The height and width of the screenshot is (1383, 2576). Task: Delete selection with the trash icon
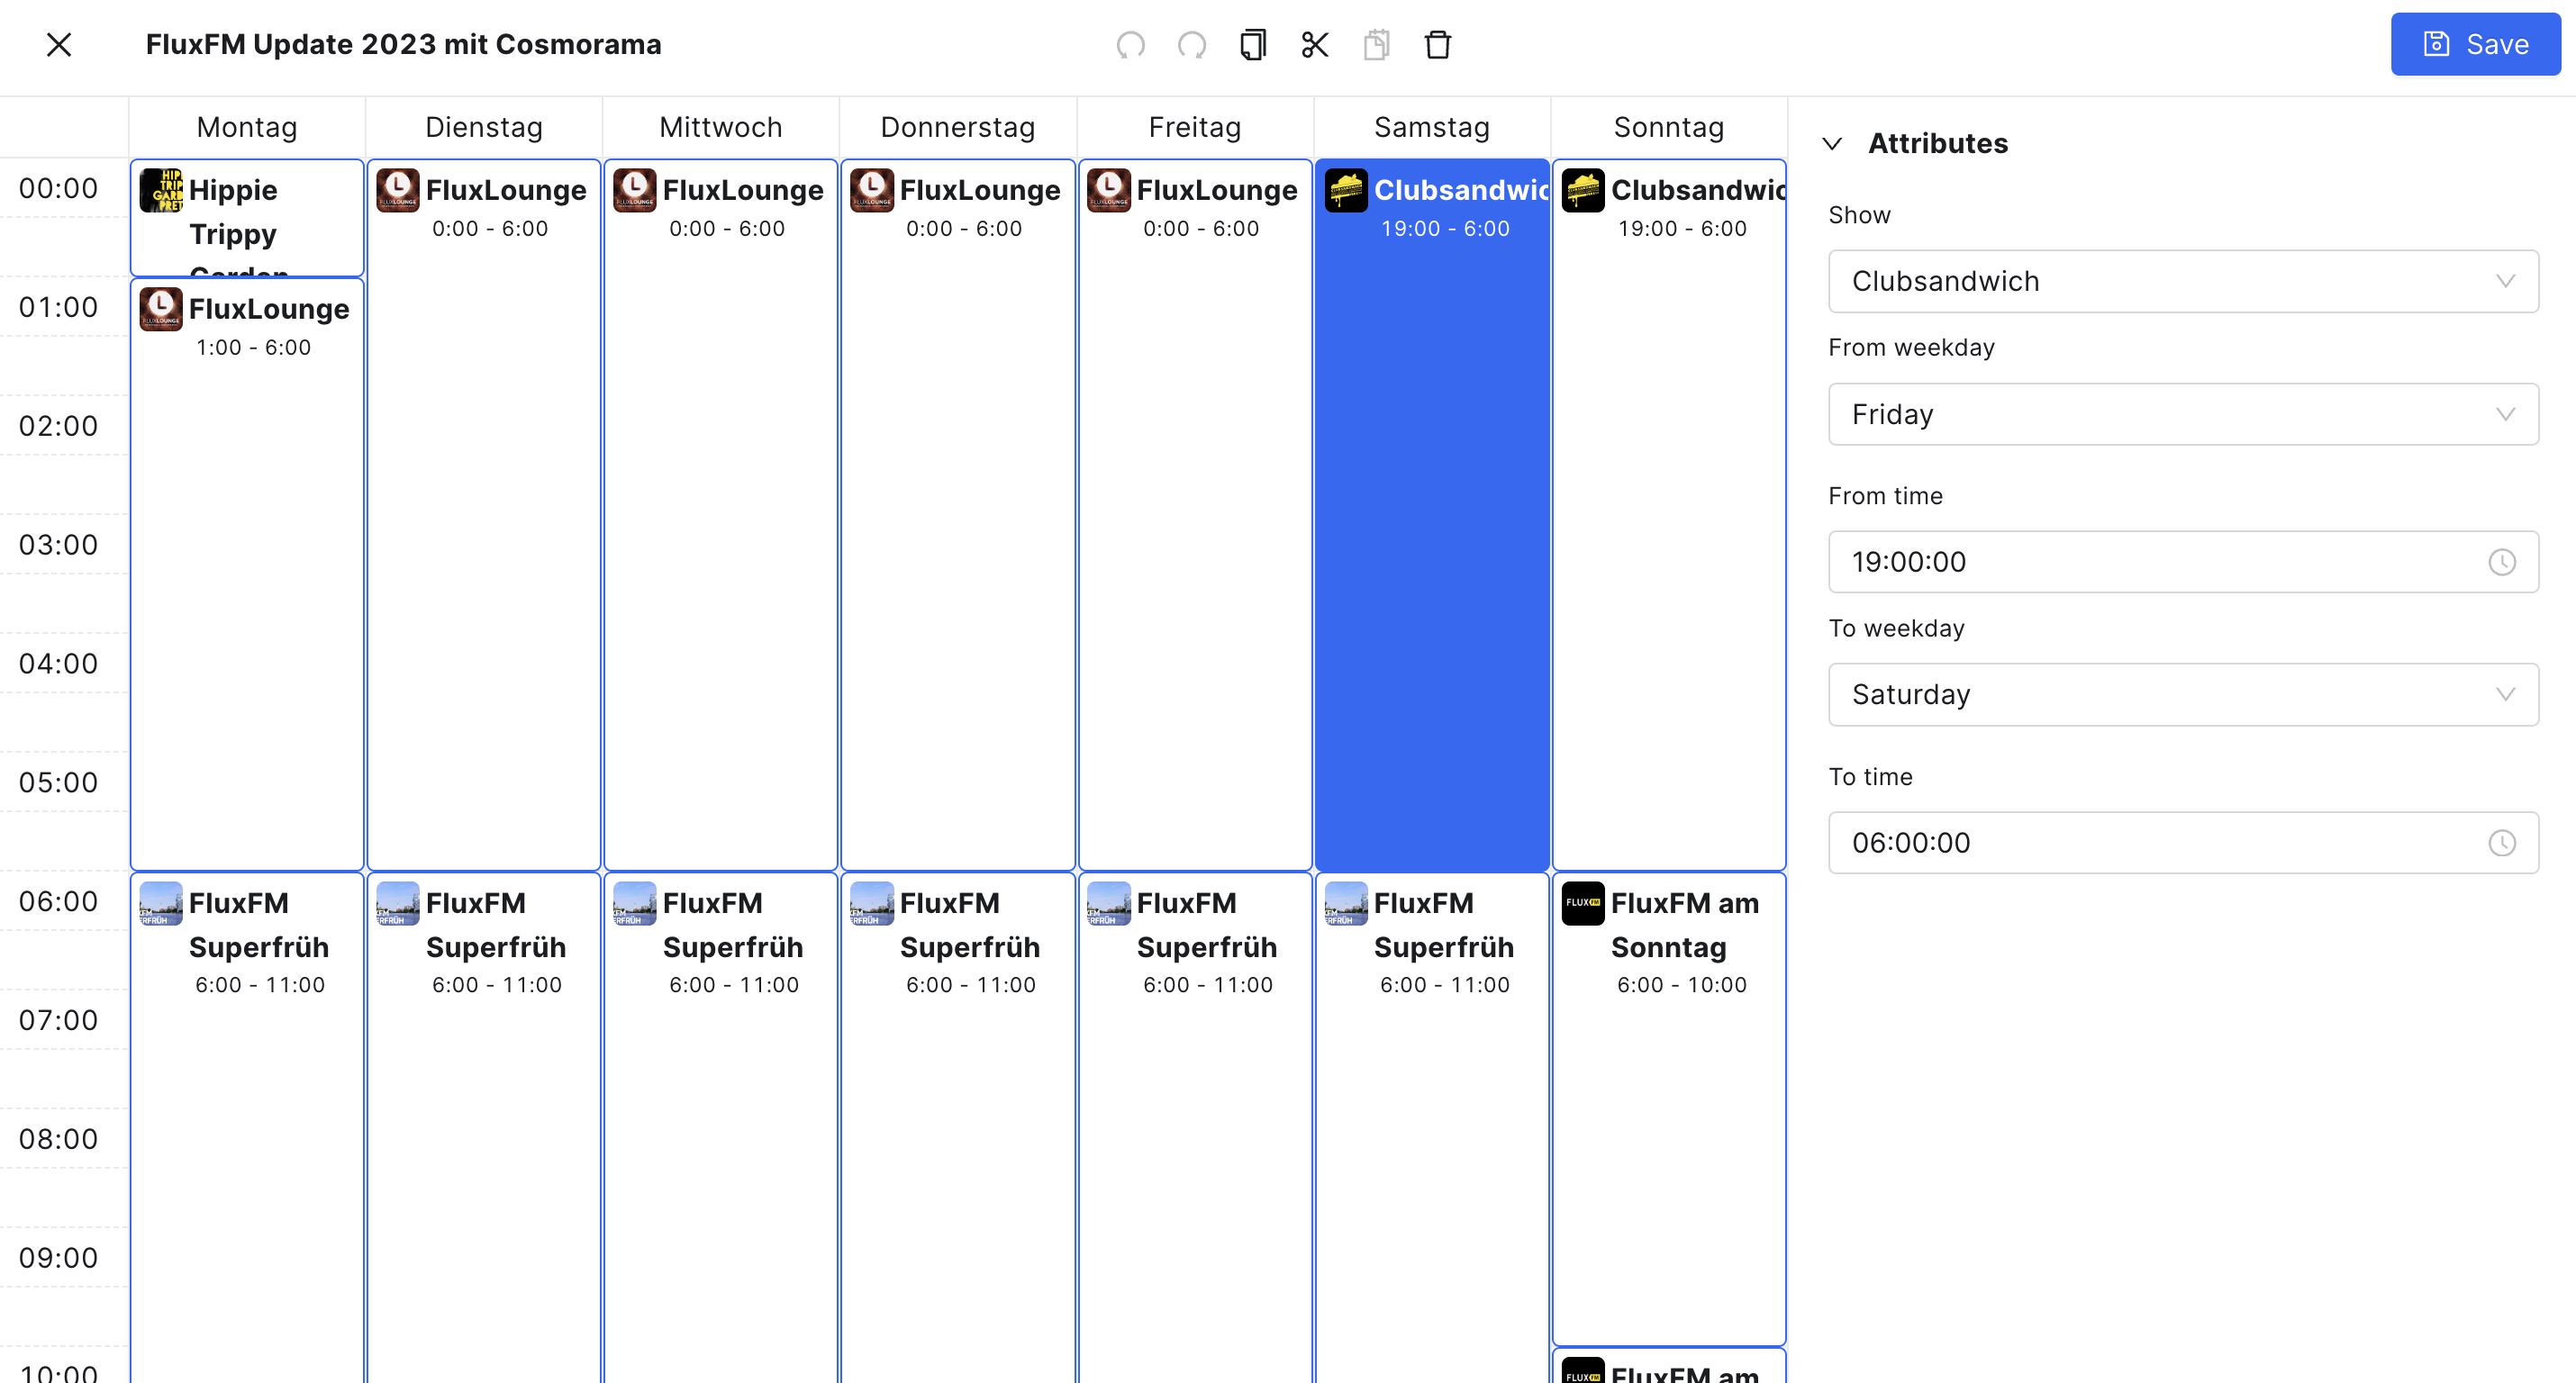1438,45
